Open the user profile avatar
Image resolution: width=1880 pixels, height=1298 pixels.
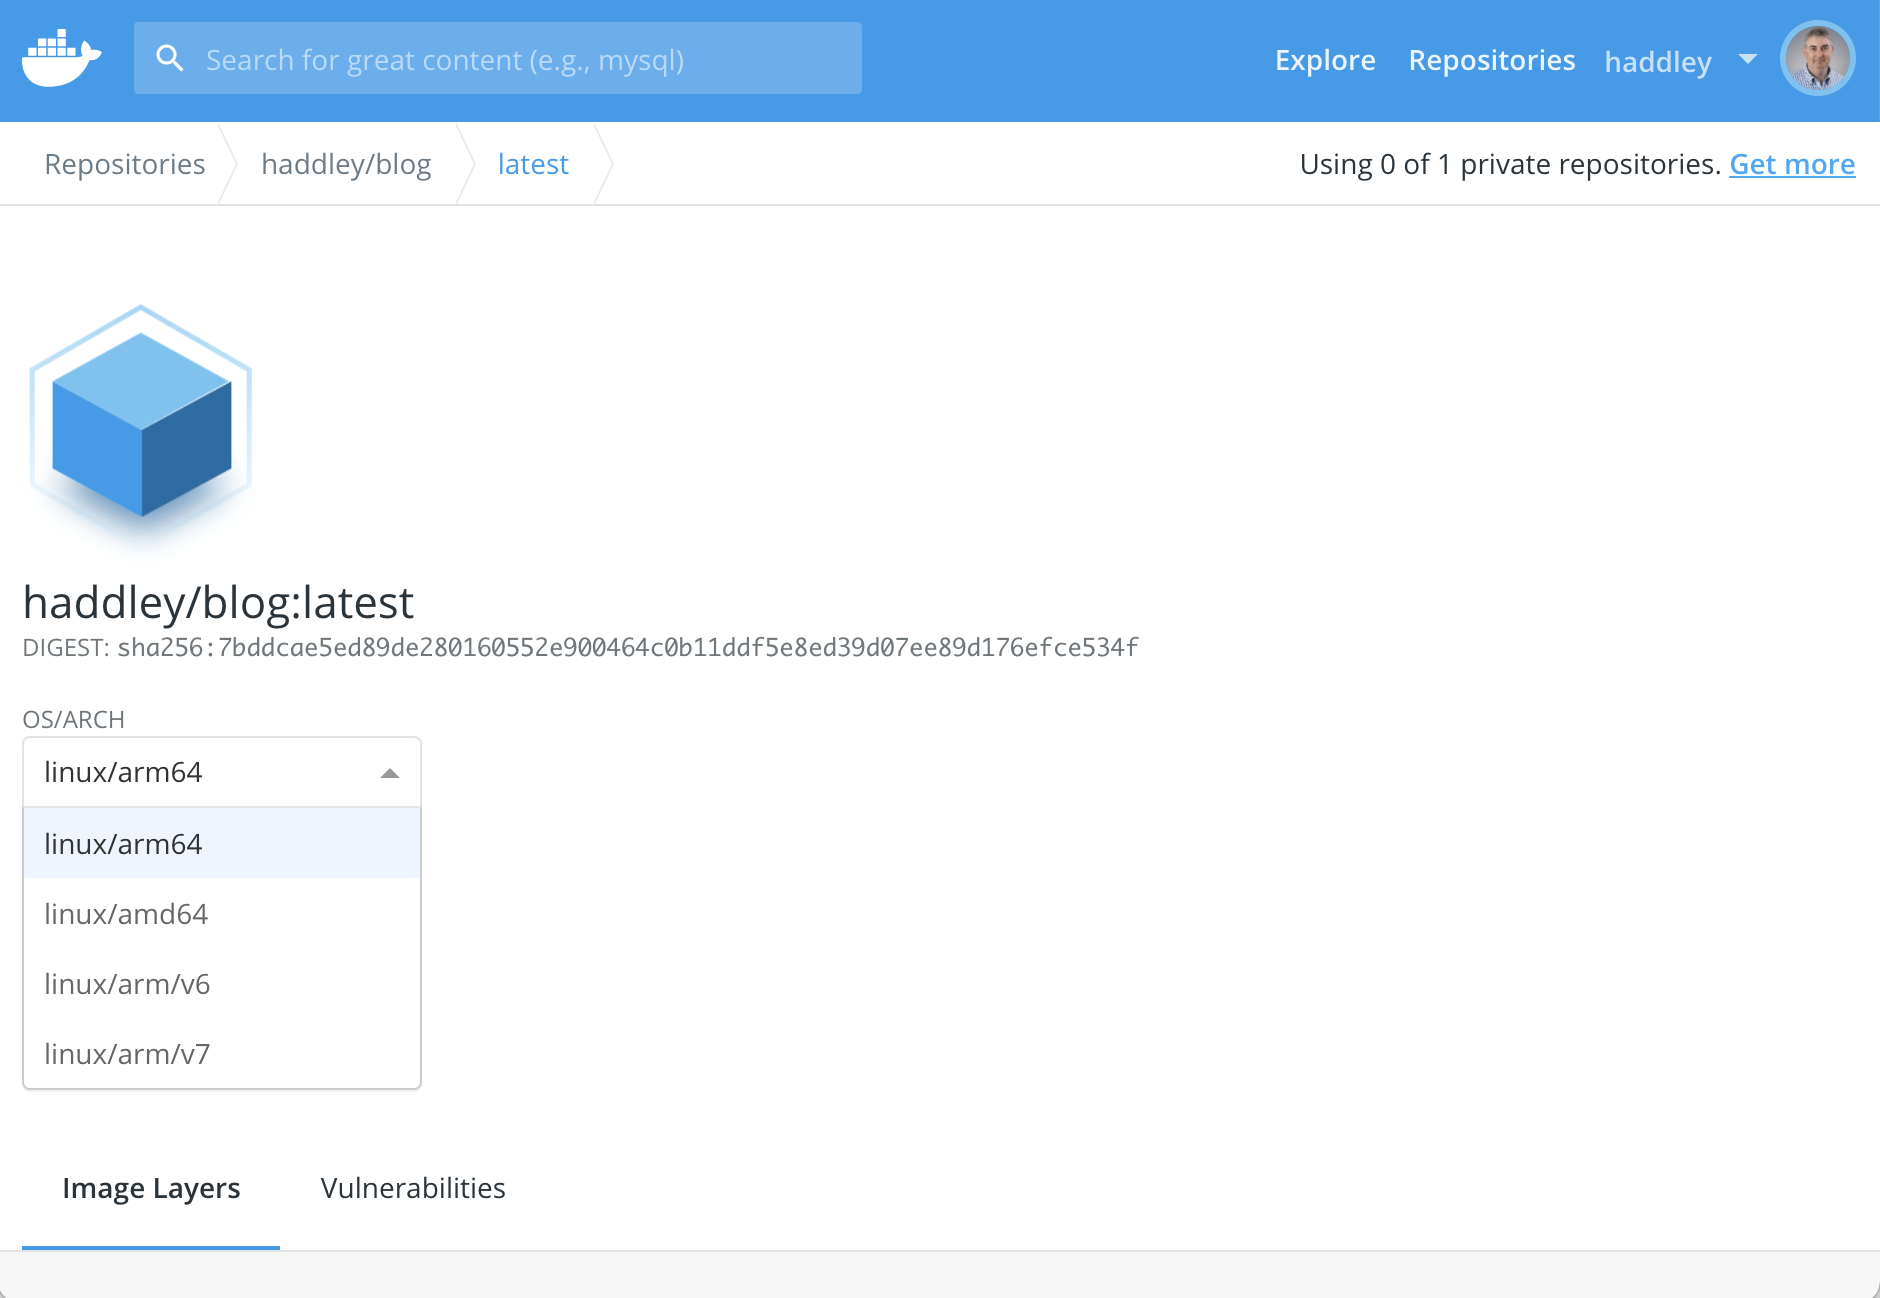[1817, 59]
